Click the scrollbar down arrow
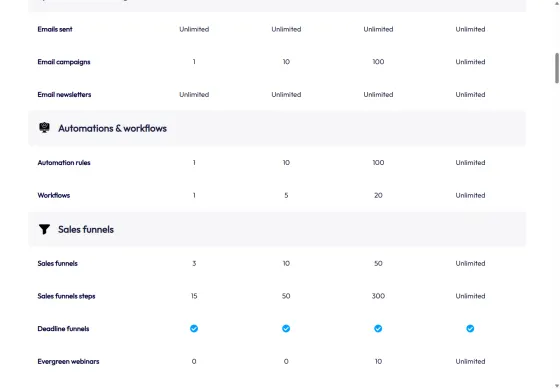 point(557,385)
